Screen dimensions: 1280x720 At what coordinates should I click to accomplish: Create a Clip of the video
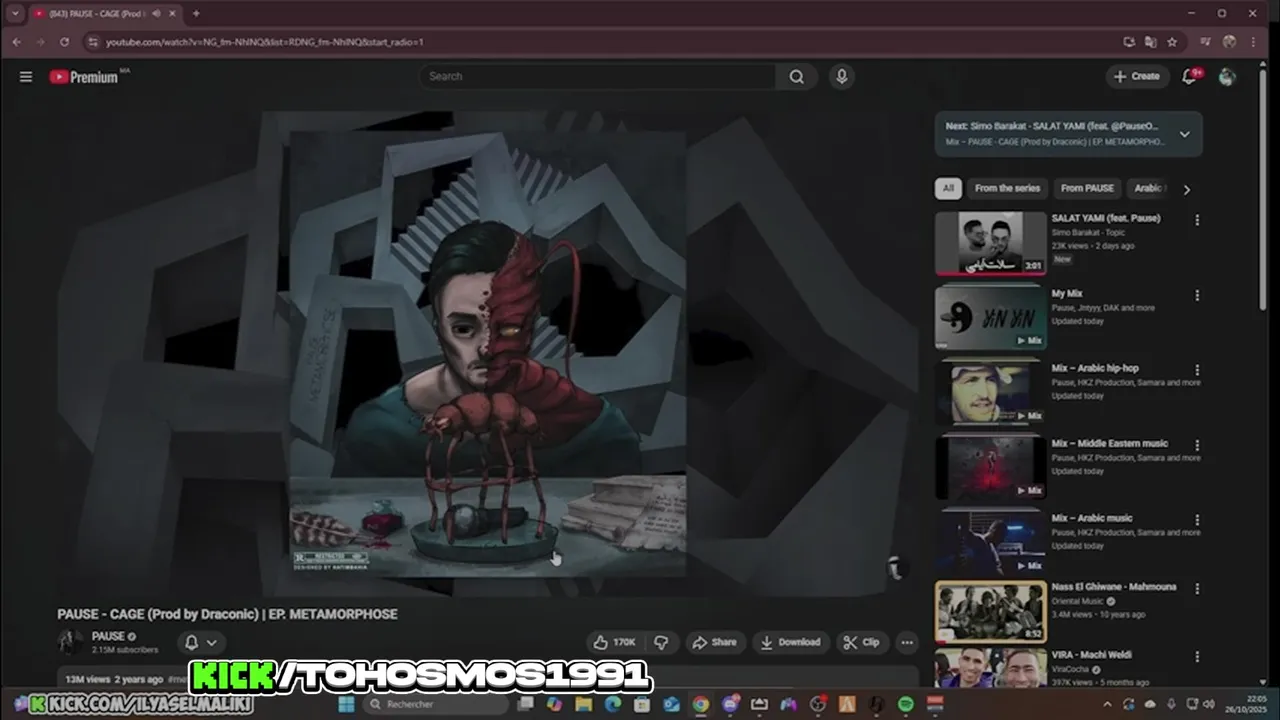click(x=862, y=642)
